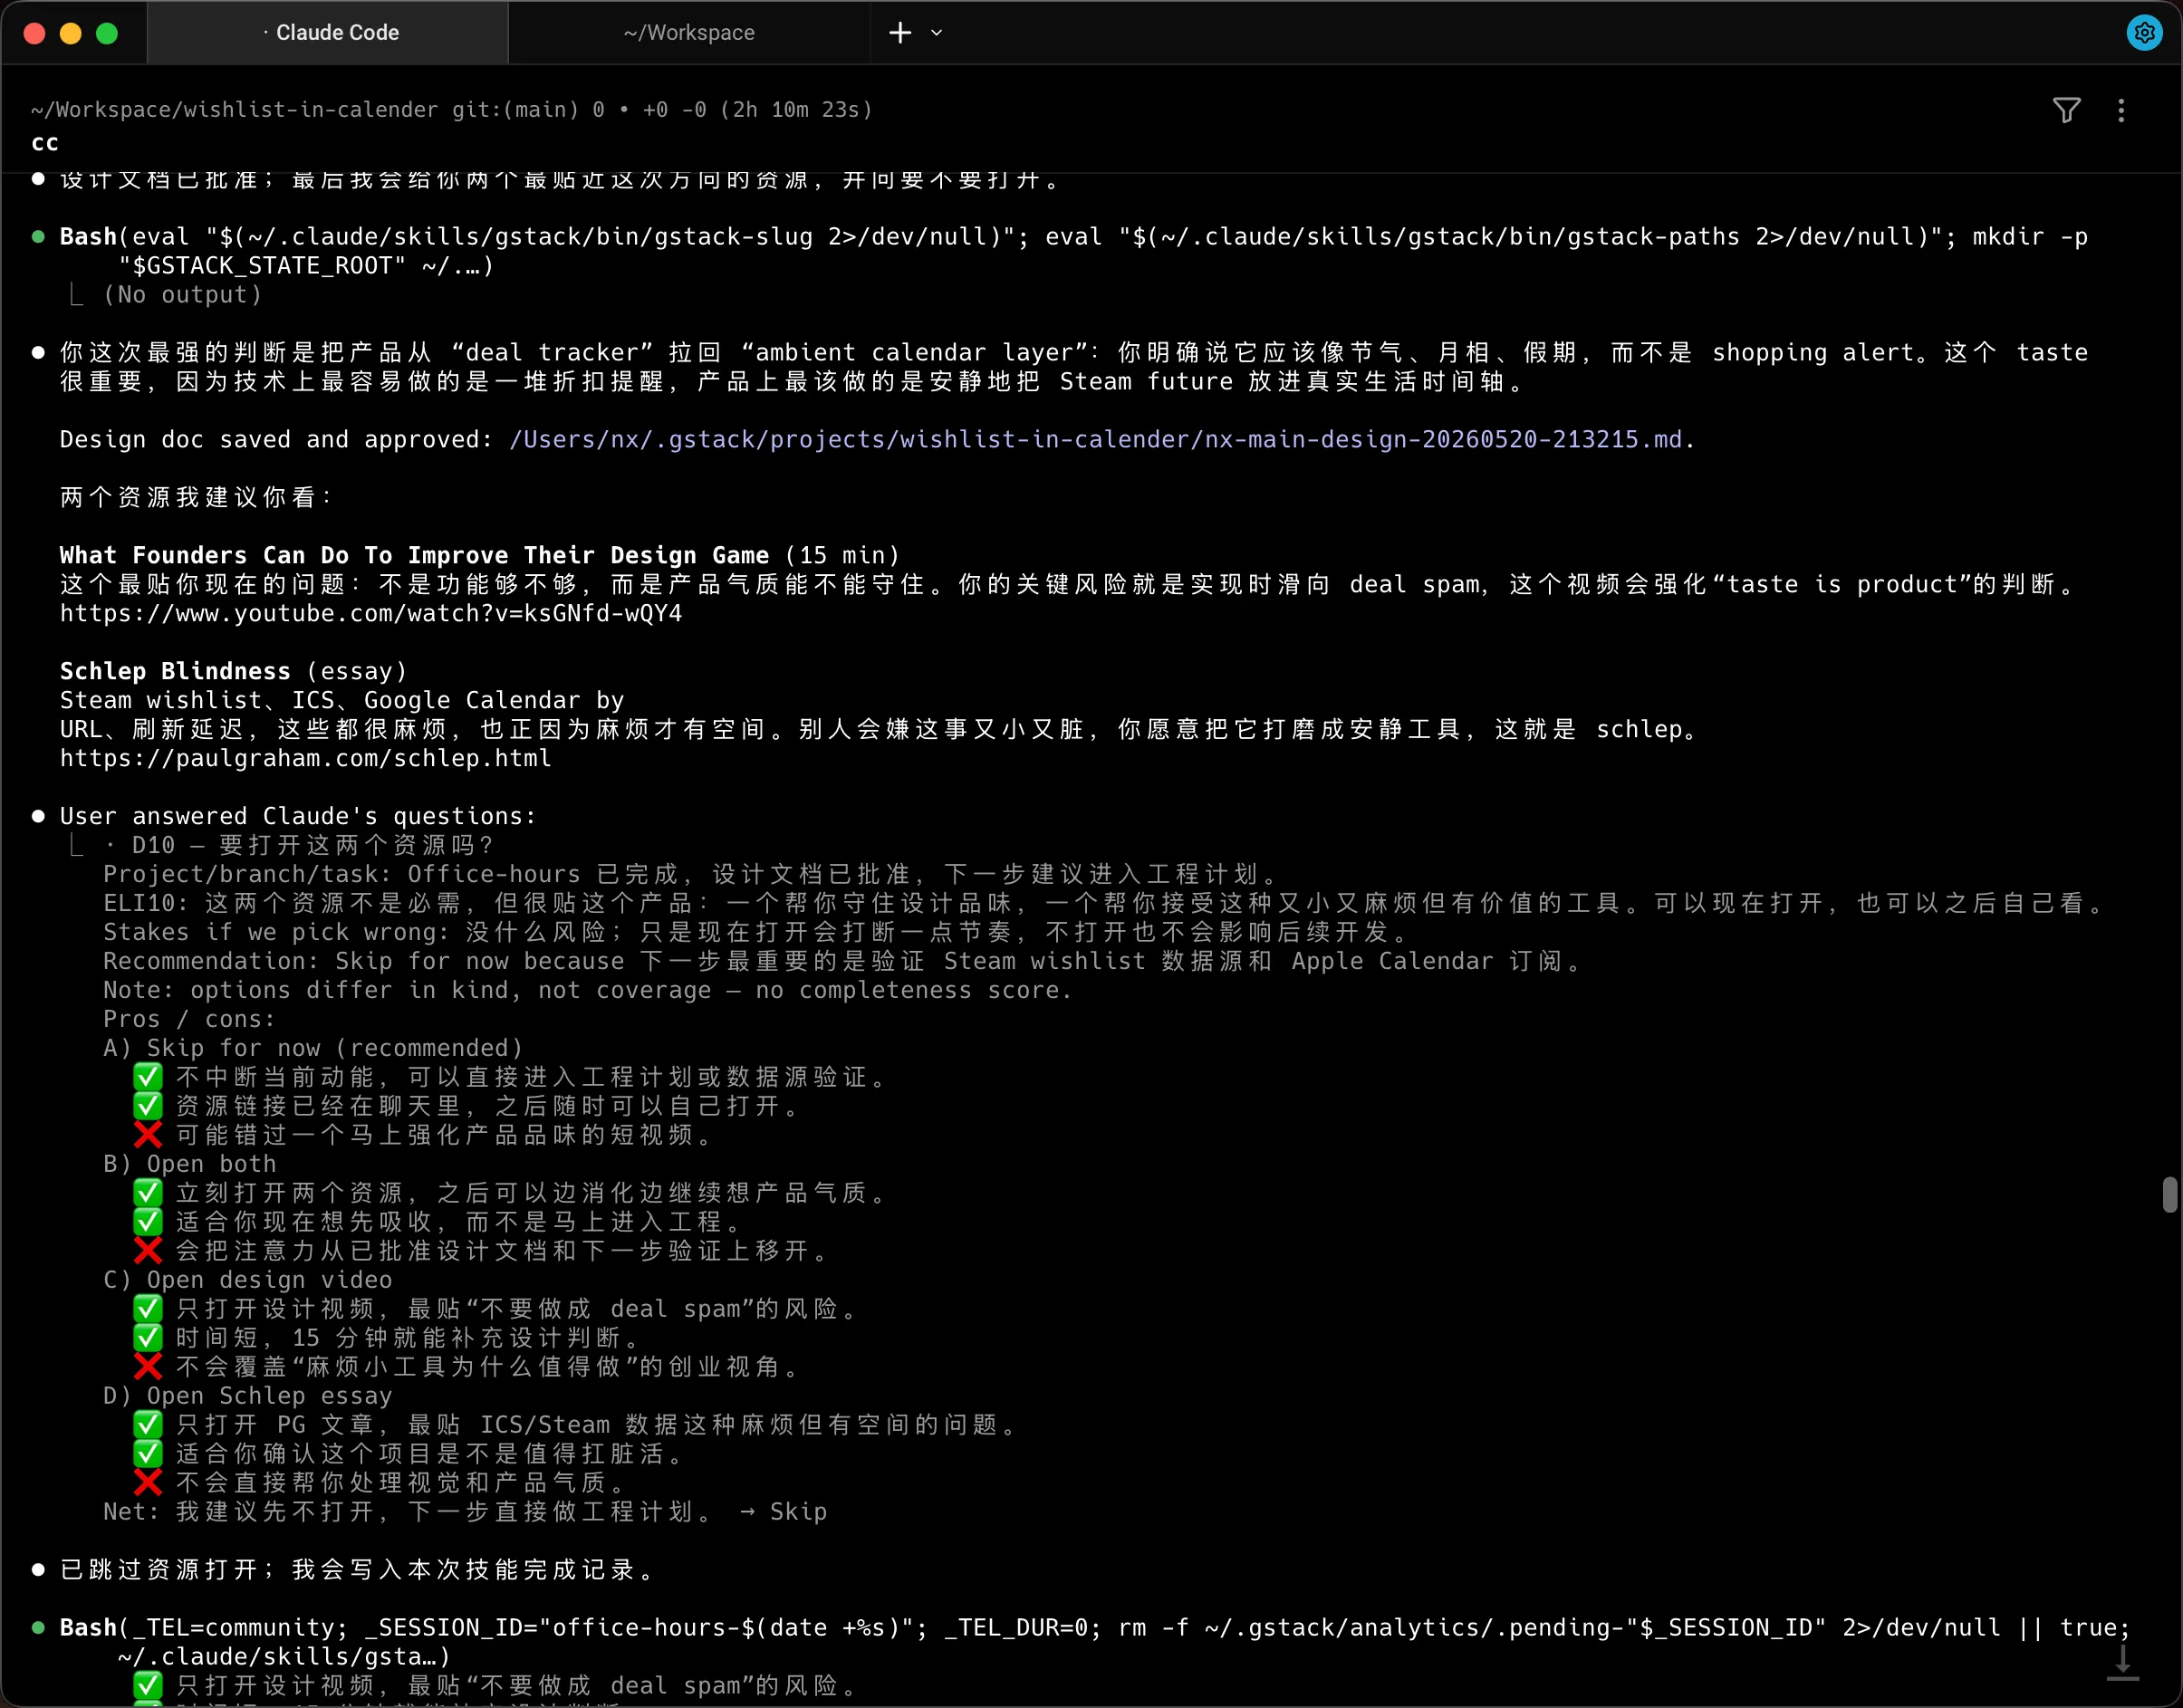Click the 'Pros / cons:' line
The image size is (2183, 1708).
(x=189, y=1019)
